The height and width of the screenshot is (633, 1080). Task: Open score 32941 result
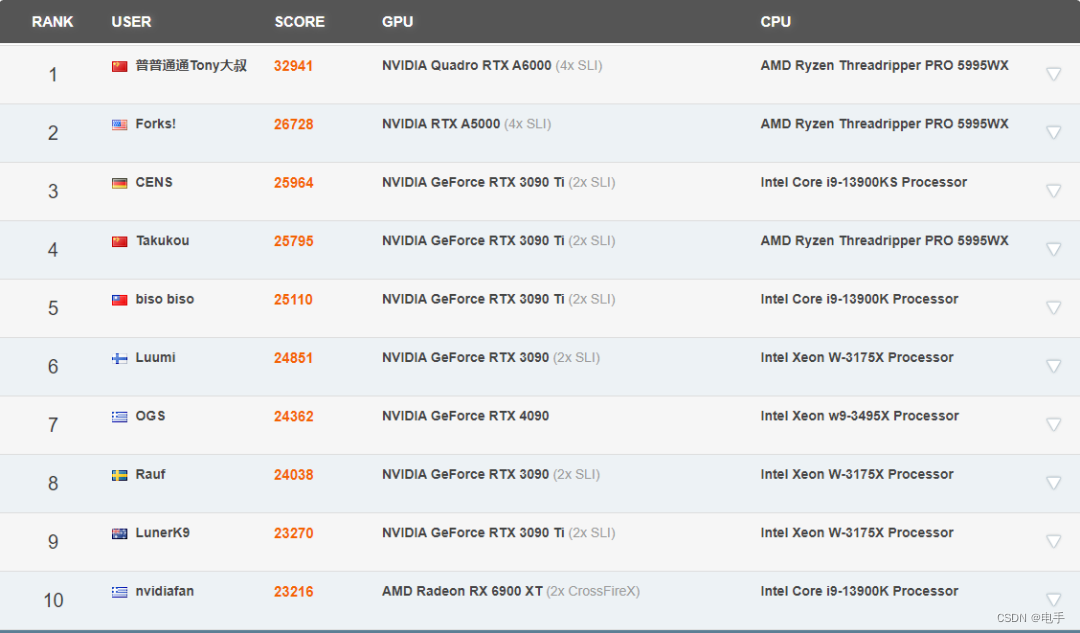pos(293,66)
